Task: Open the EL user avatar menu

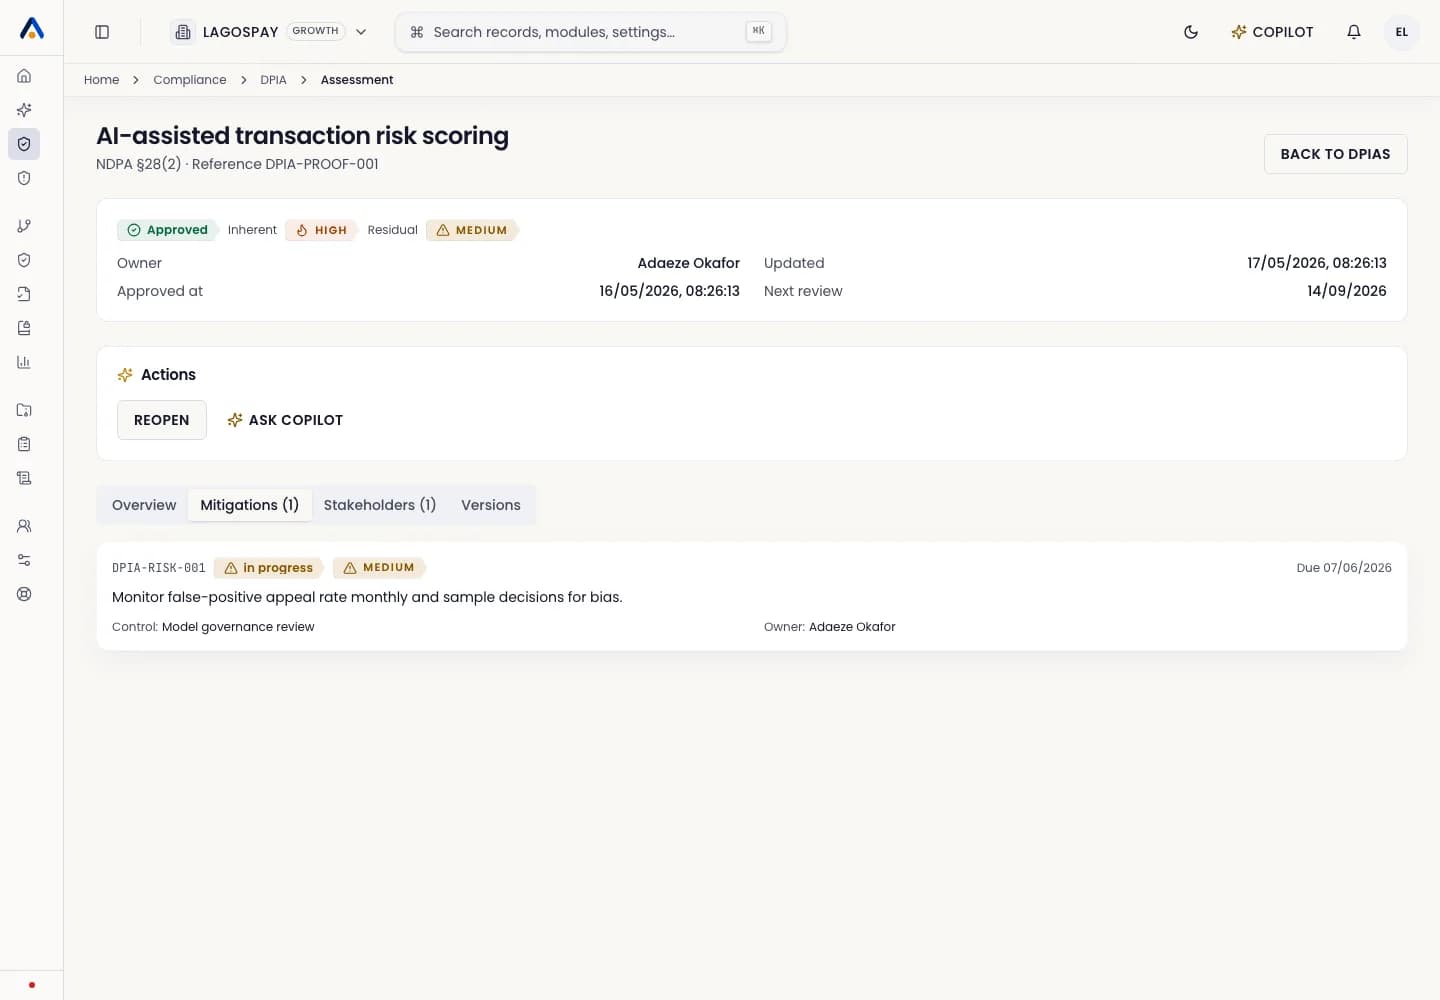Action: (1402, 32)
